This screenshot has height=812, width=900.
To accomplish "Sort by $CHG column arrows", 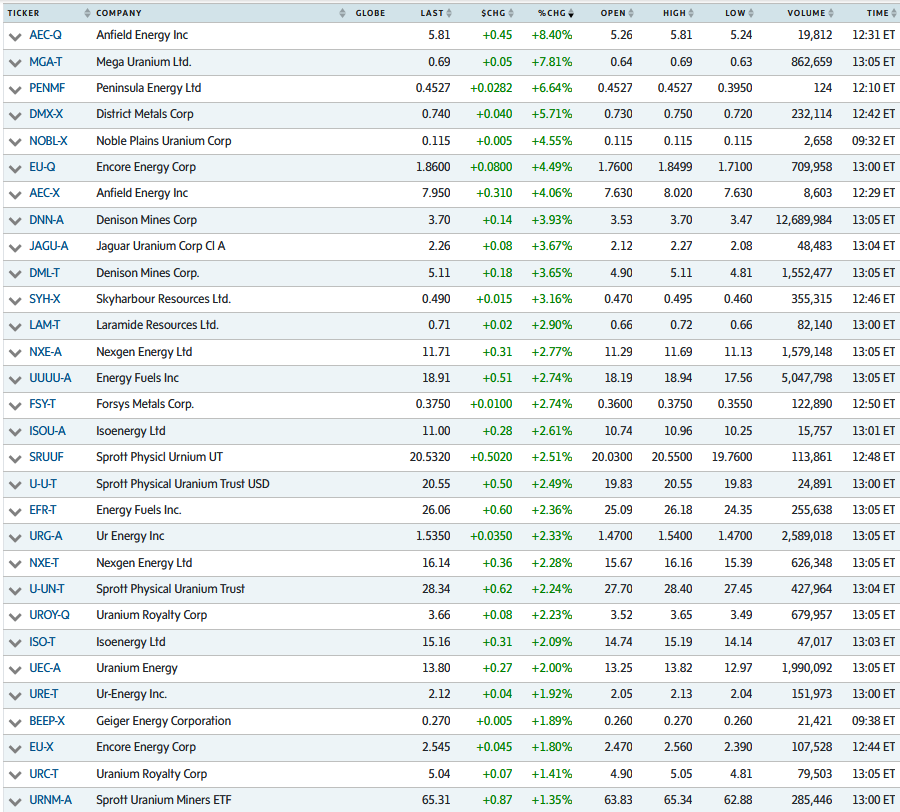I will coord(511,13).
